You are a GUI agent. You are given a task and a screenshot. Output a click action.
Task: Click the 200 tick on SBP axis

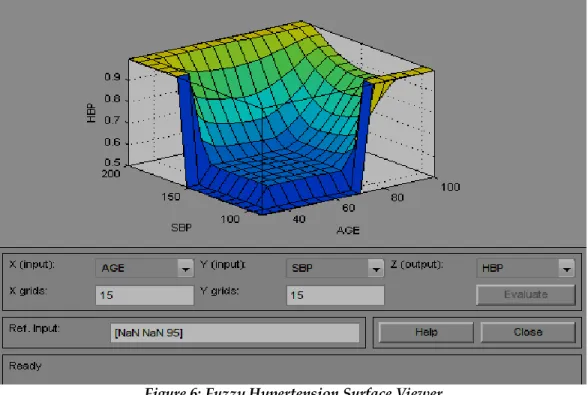(x=111, y=174)
